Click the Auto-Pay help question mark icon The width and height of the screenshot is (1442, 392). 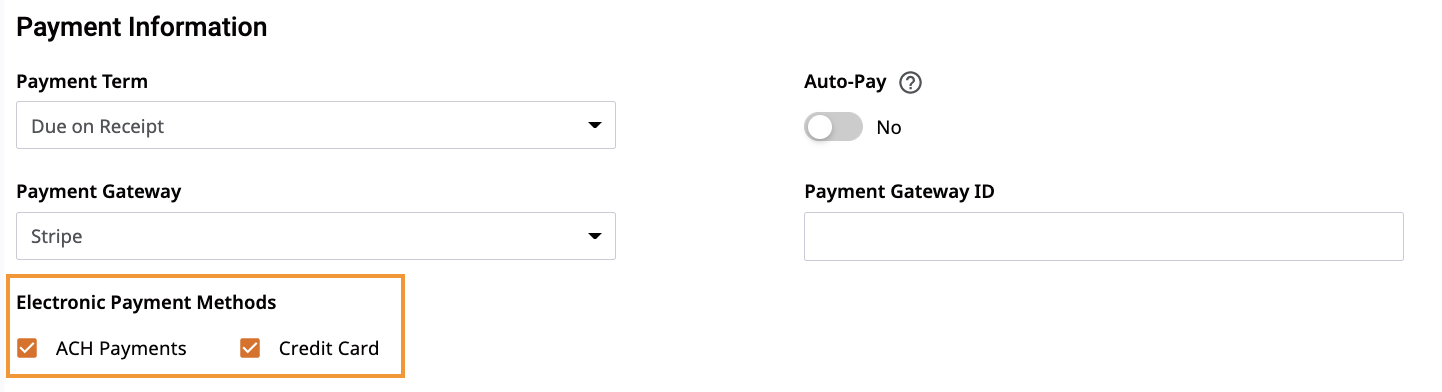coord(910,83)
